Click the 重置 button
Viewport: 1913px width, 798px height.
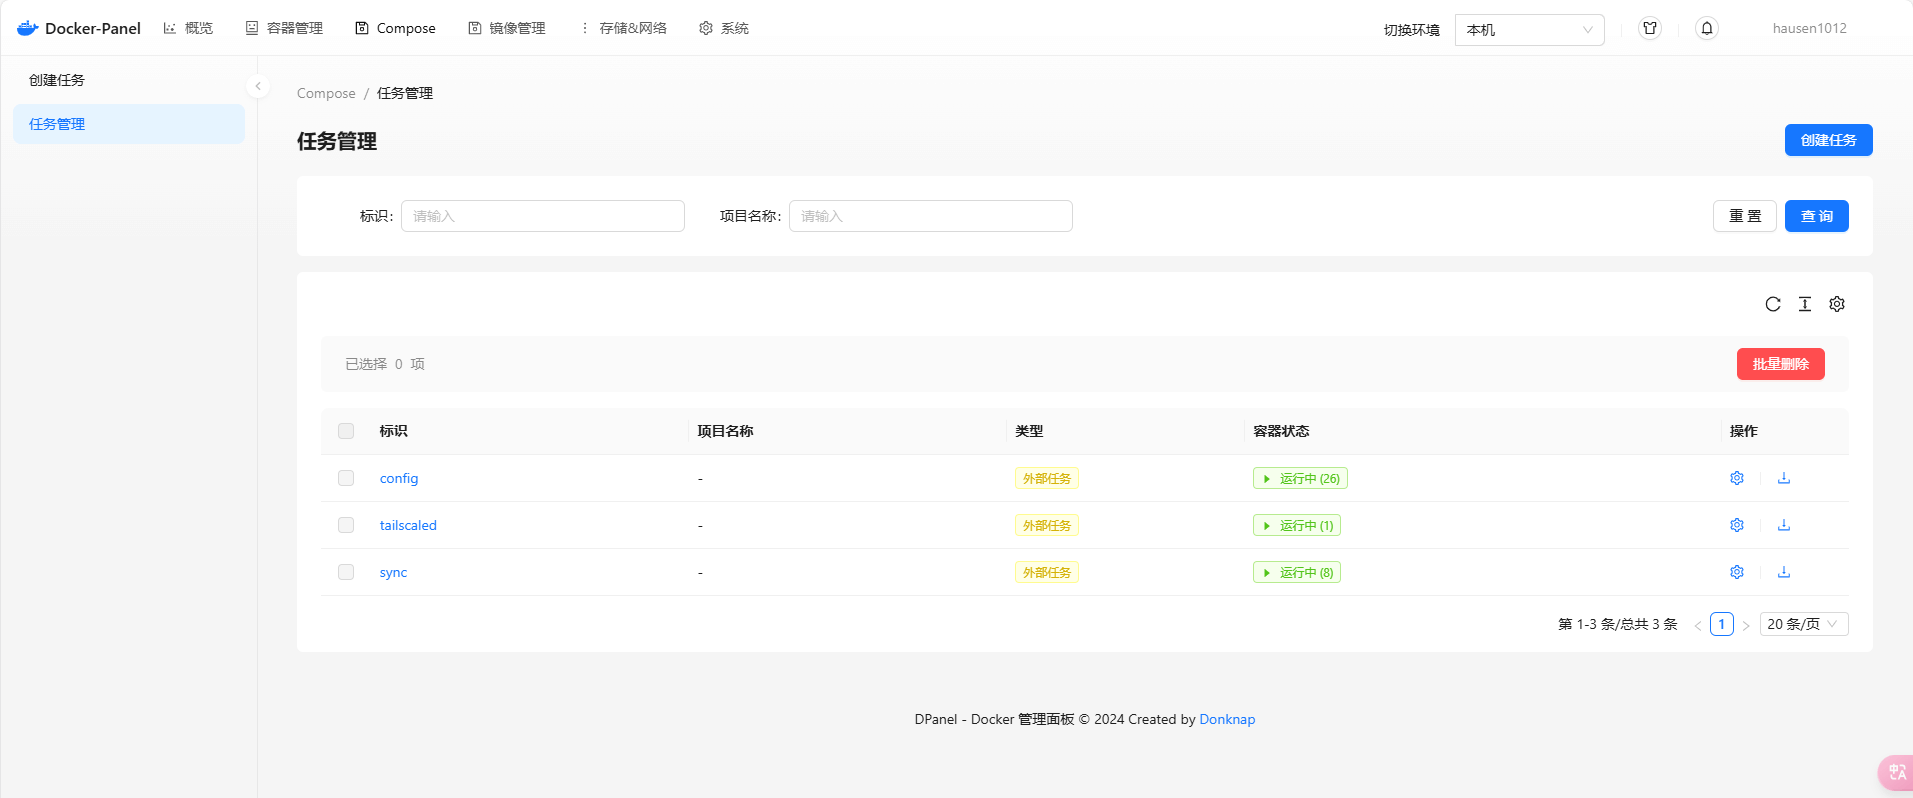(x=1745, y=216)
